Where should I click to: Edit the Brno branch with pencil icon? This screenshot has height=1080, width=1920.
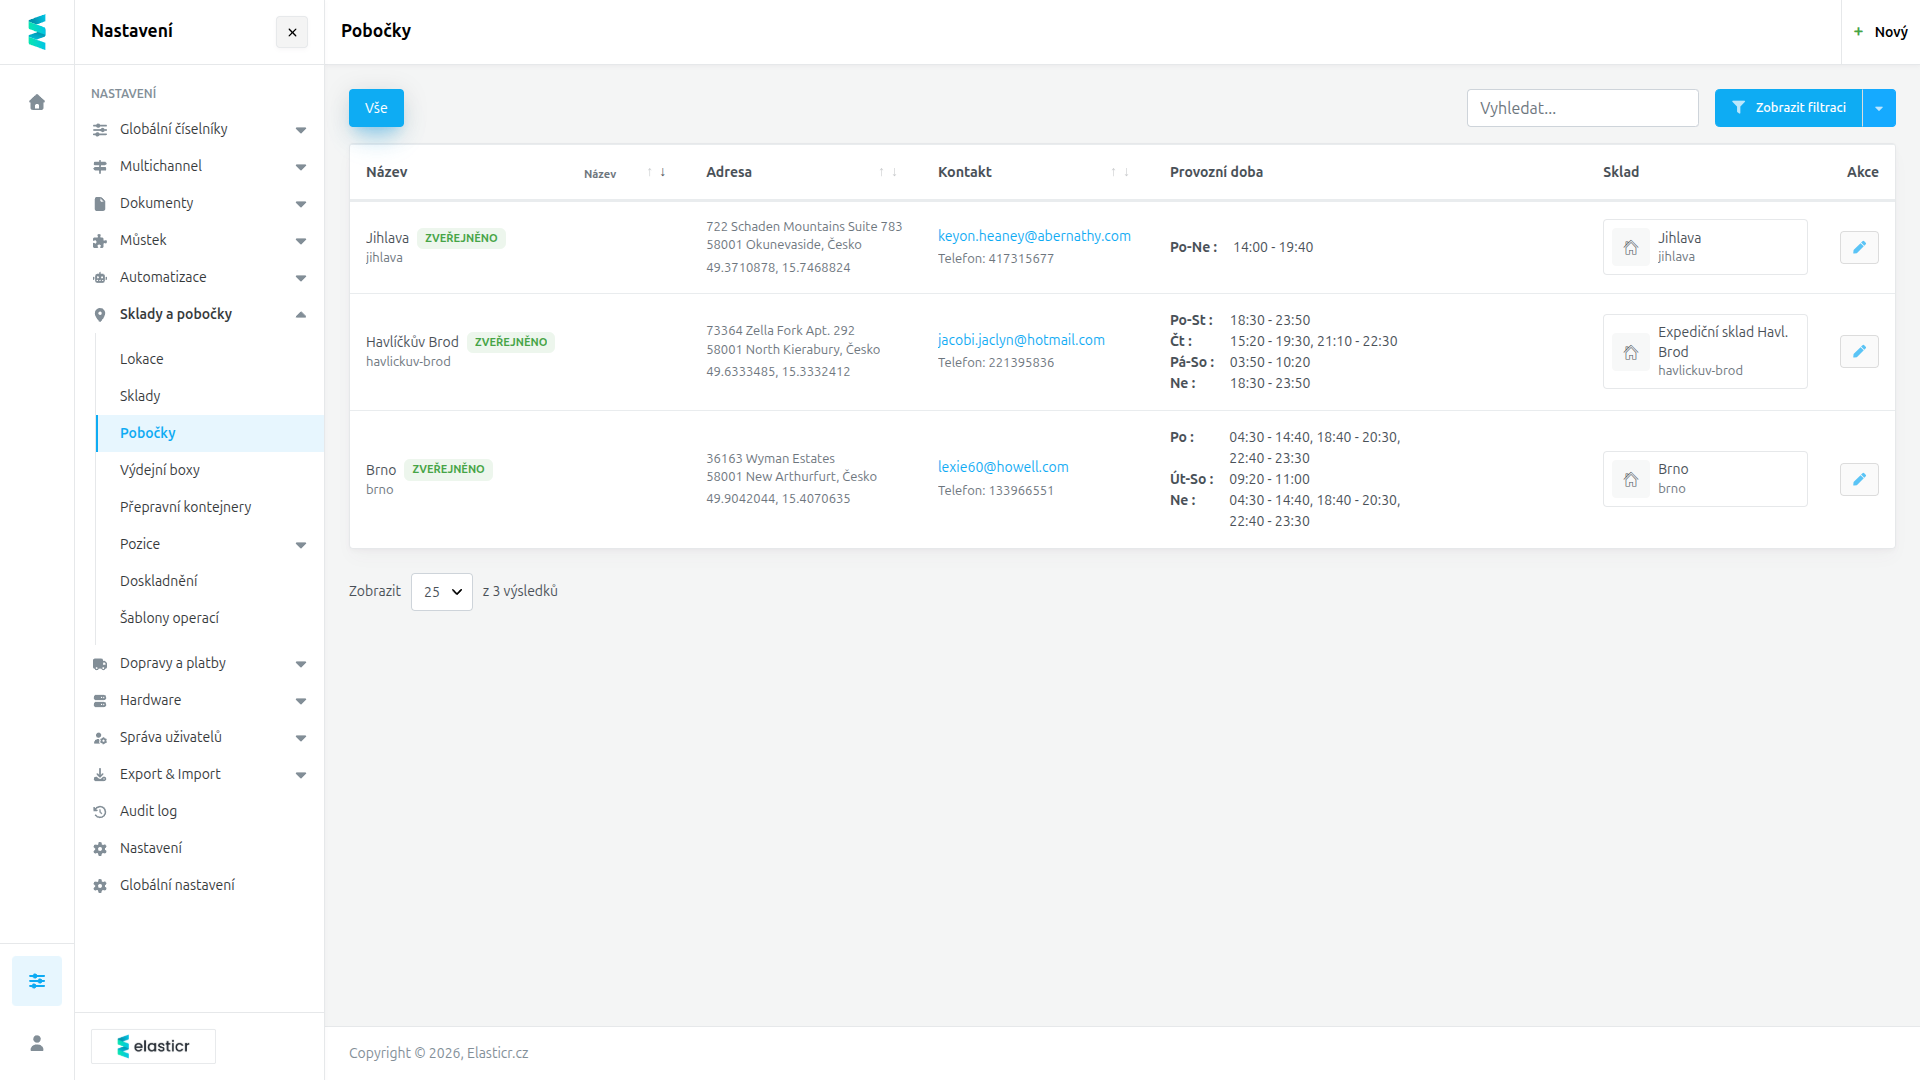tap(1859, 479)
